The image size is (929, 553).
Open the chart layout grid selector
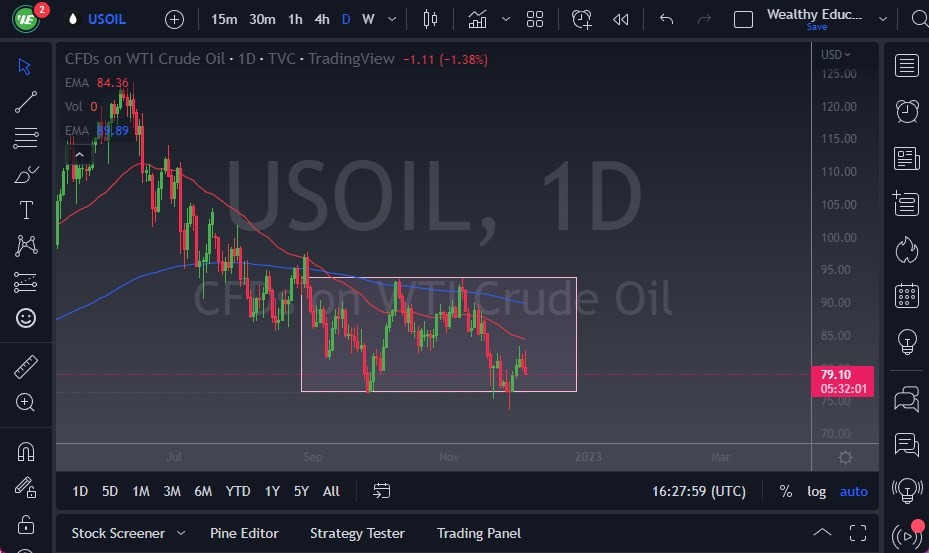(x=534, y=20)
